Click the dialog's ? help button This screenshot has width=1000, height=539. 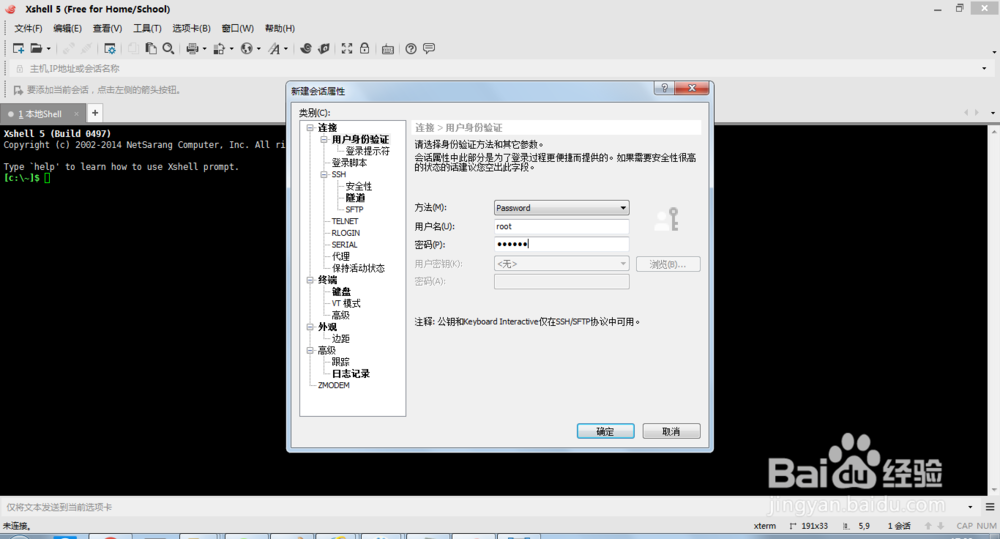click(664, 88)
